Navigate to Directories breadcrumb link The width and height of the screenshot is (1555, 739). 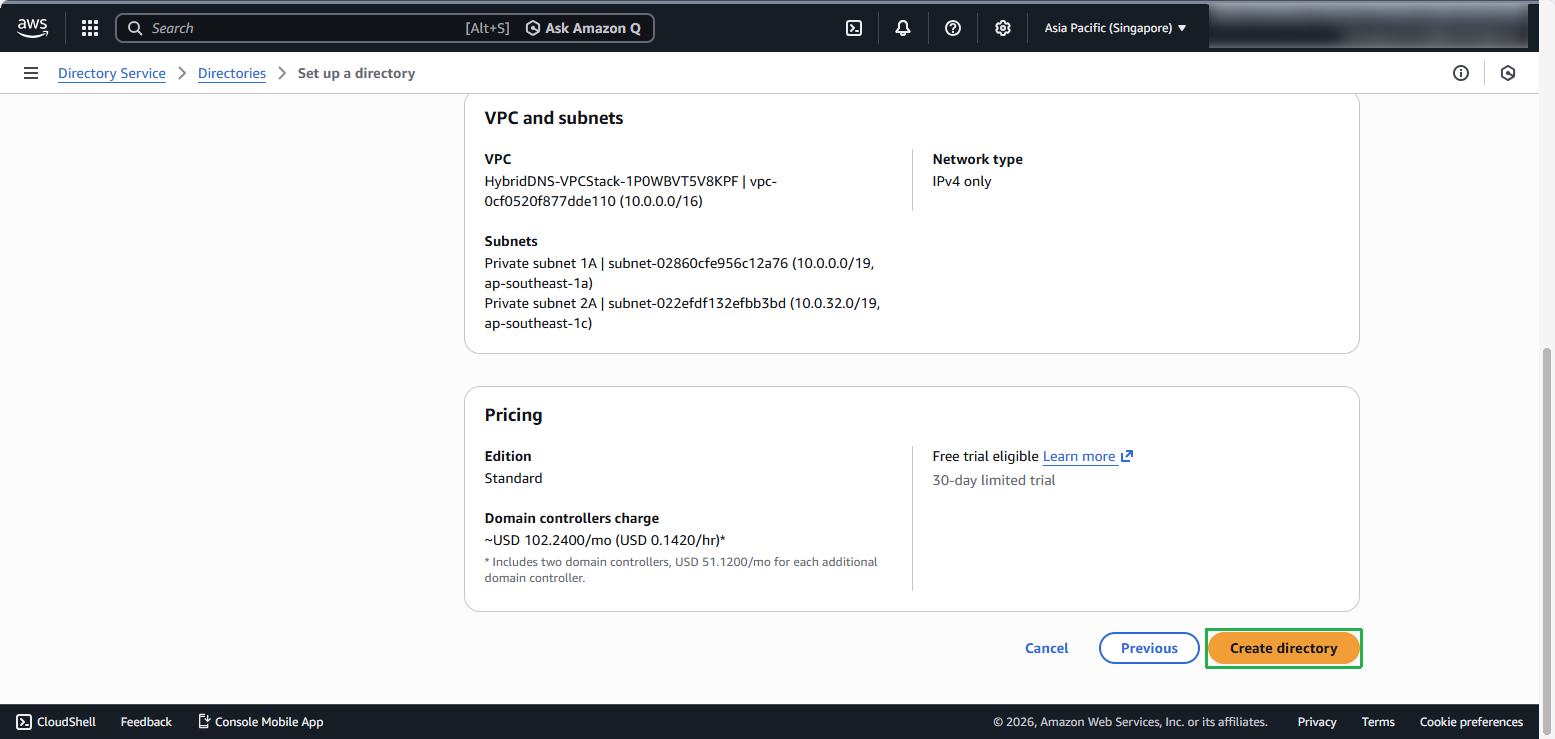(232, 73)
